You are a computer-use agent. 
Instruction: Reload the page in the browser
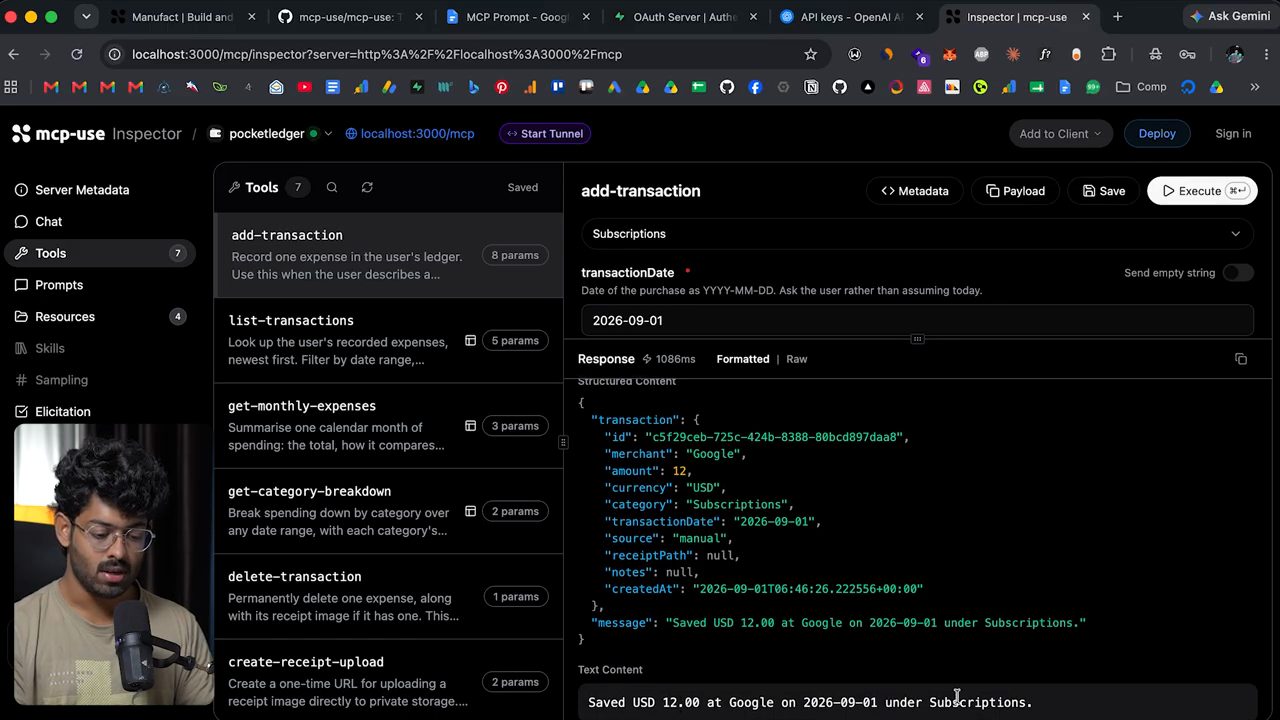coord(77,54)
